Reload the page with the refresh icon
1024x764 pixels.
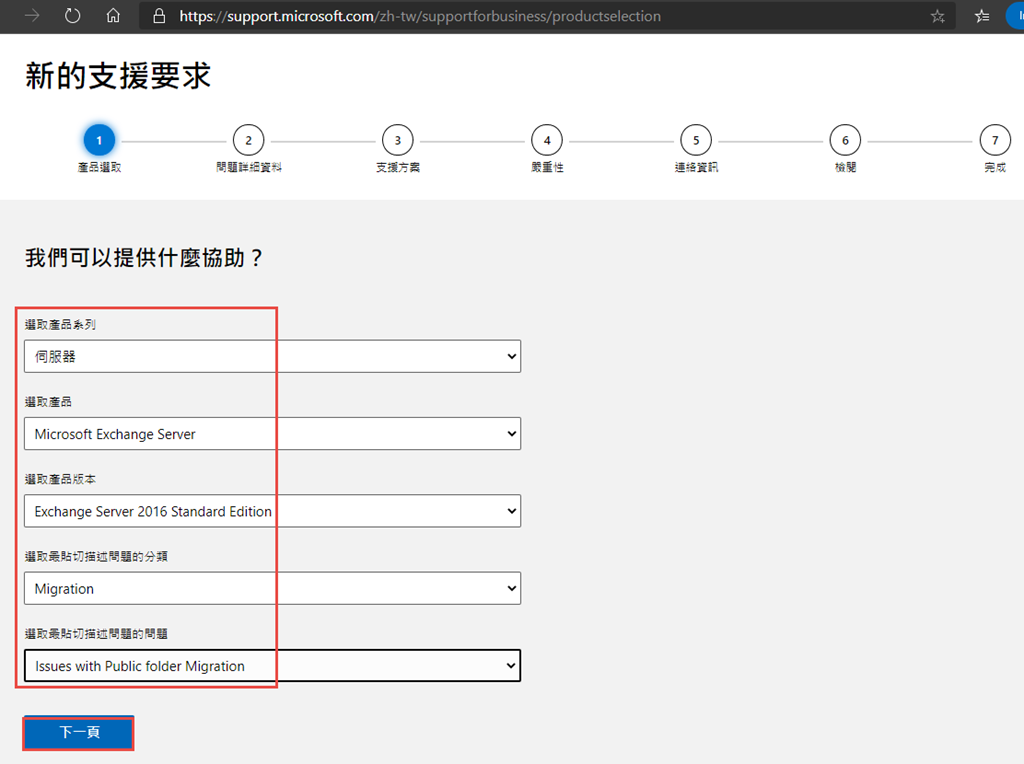(x=73, y=16)
